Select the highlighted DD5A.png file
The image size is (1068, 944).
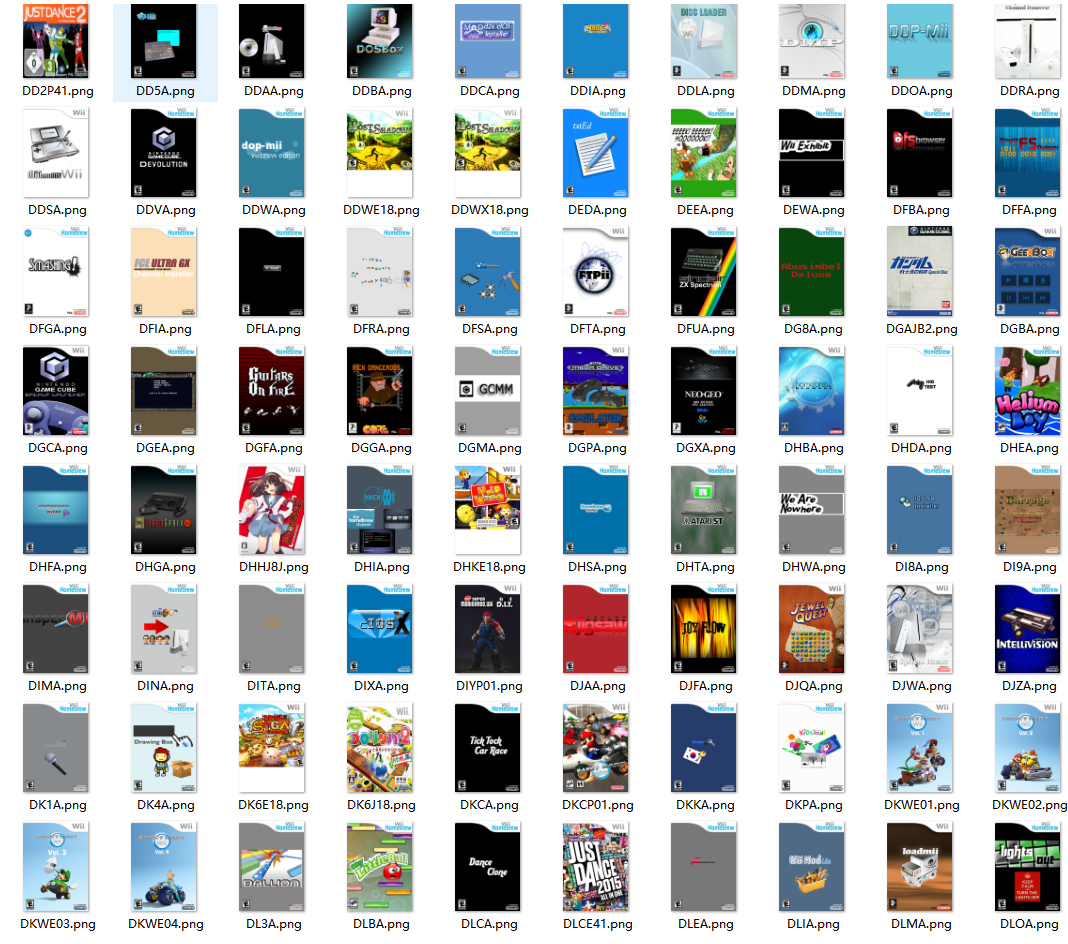[164, 42]
